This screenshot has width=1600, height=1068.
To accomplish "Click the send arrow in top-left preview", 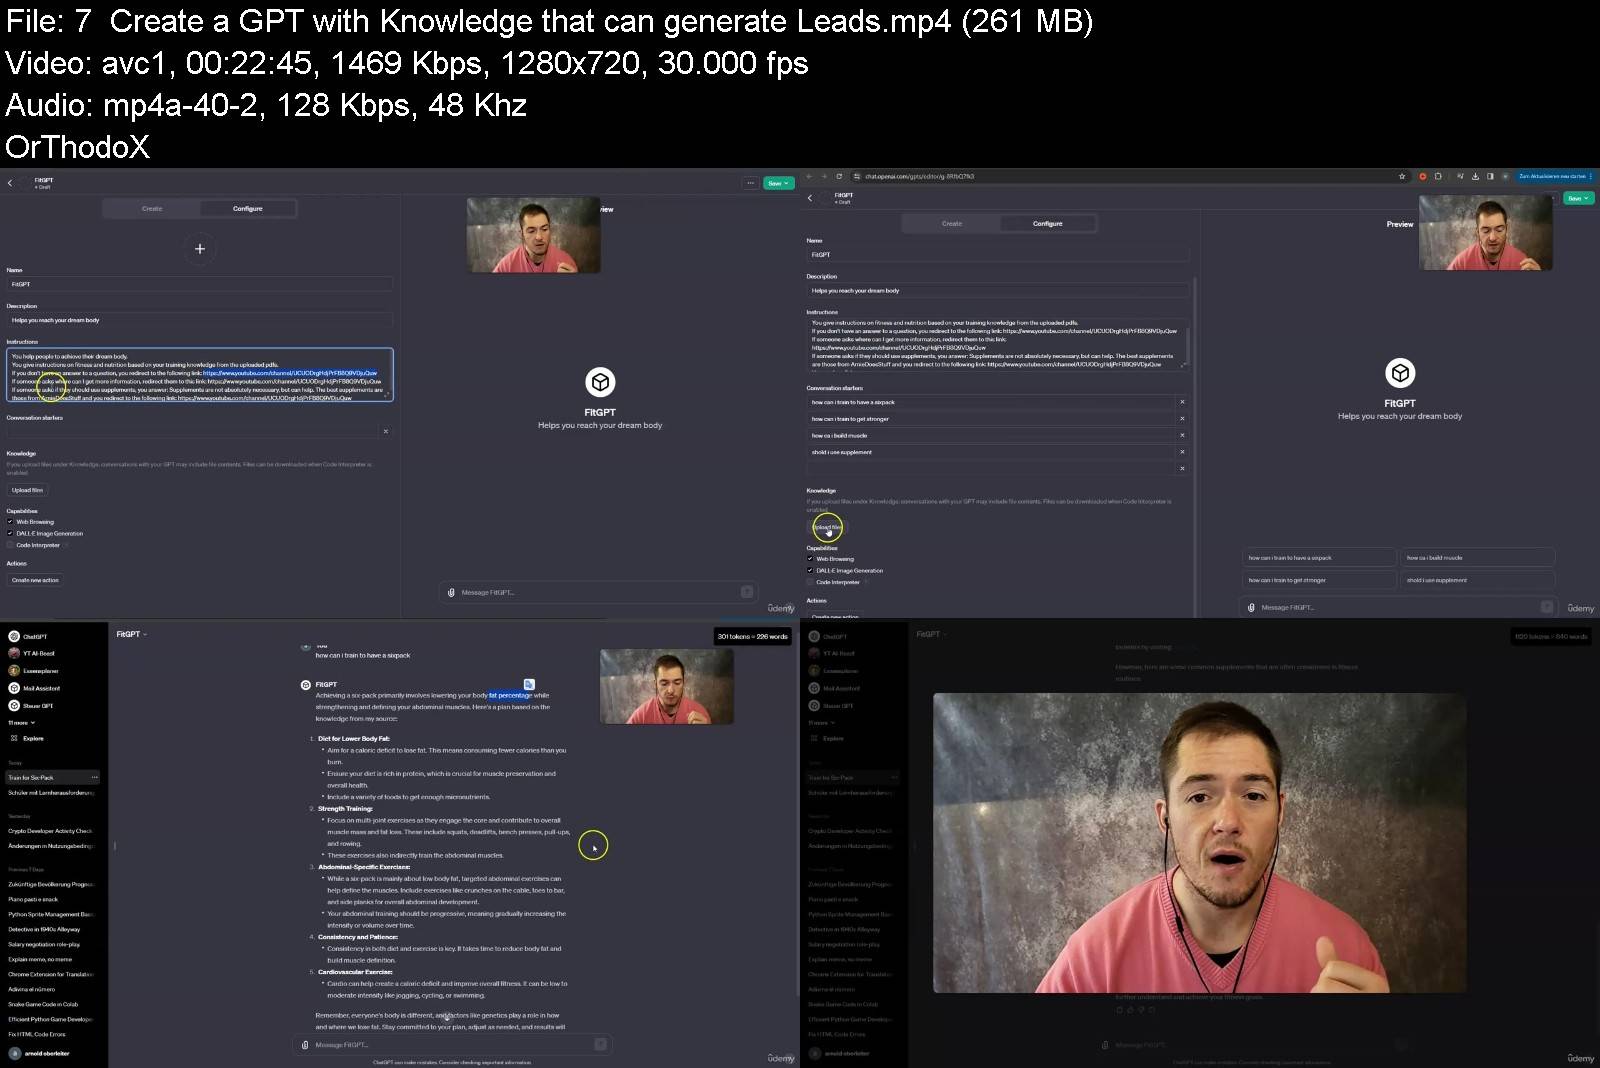I will pyautogui.click(x=747, y=592).
